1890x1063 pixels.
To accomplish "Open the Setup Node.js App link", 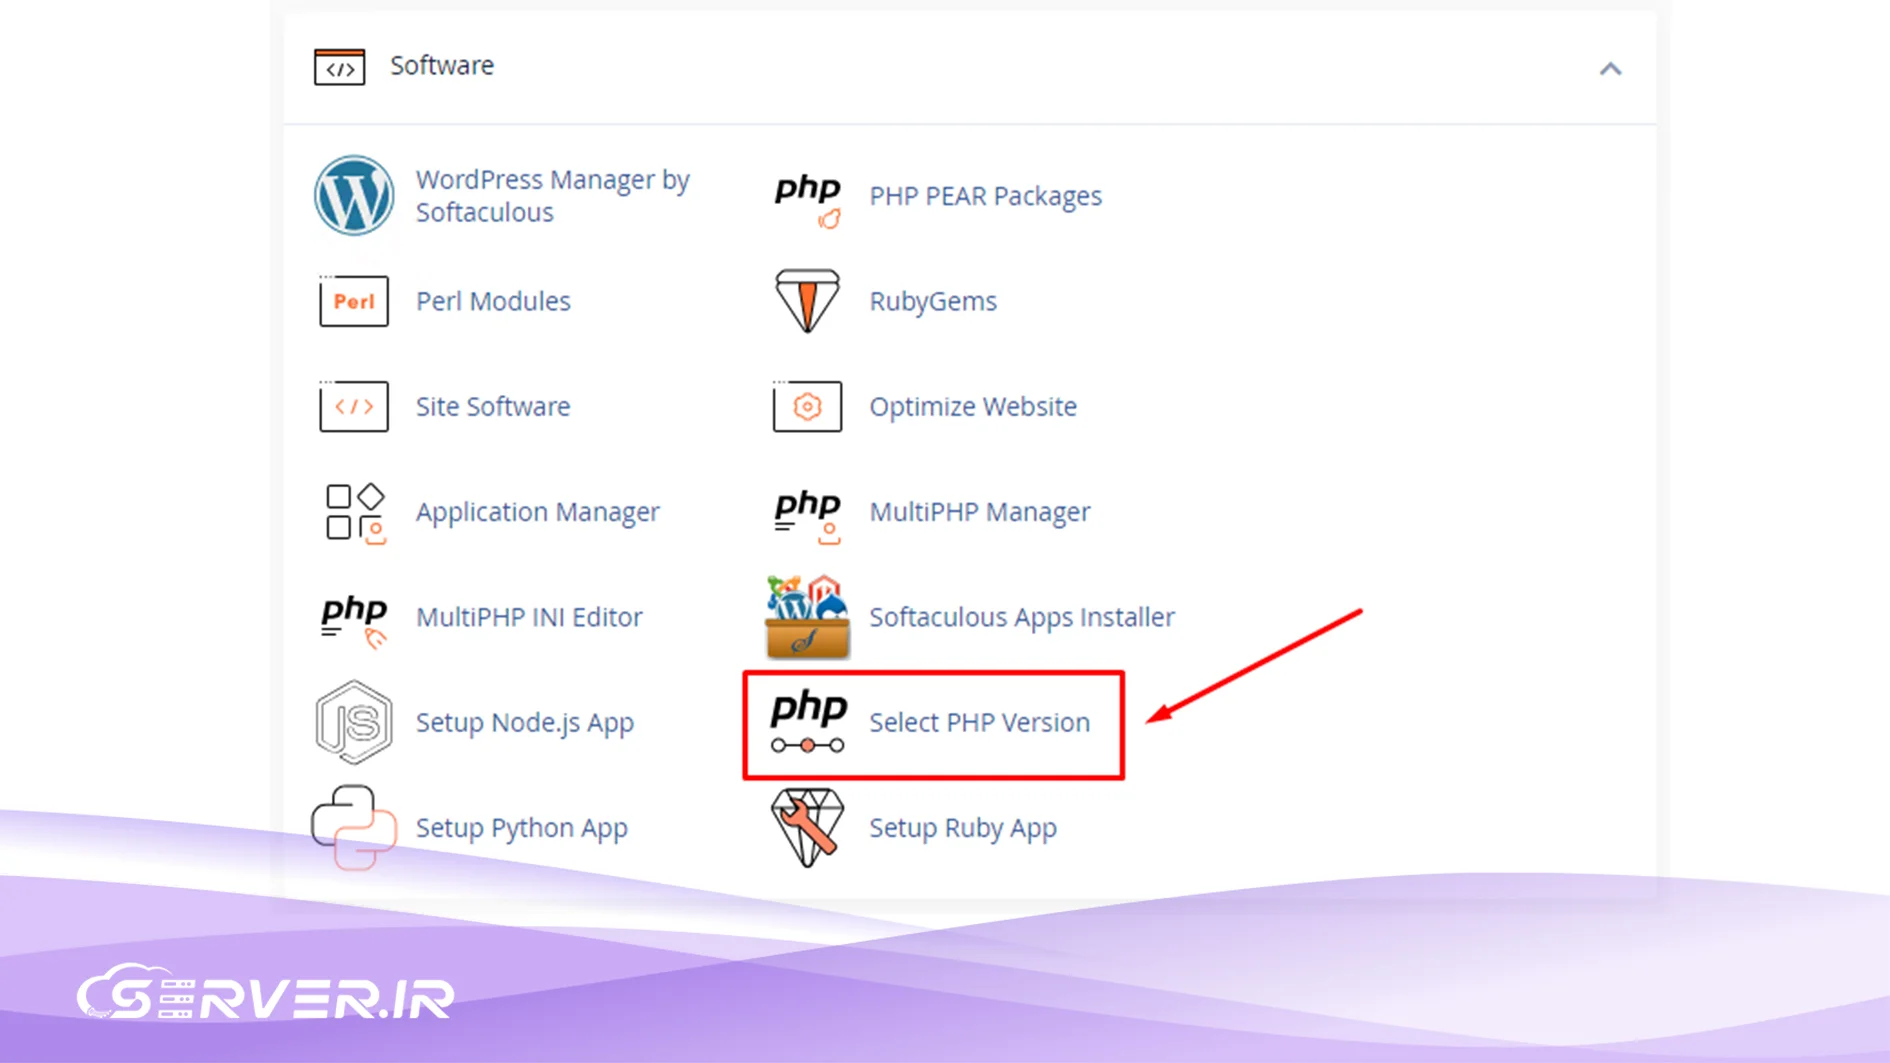I will point(525,722).
